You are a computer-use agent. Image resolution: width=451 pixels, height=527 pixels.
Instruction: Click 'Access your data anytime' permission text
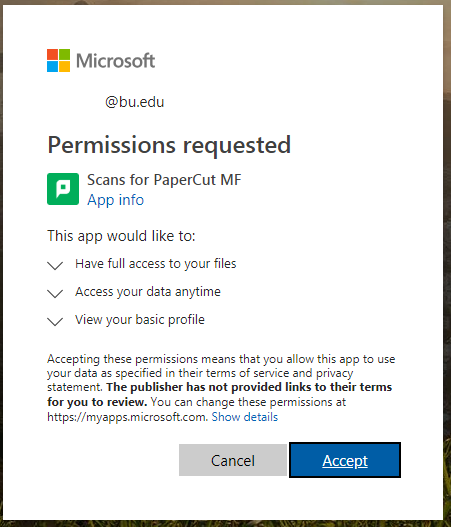(148, 292)
